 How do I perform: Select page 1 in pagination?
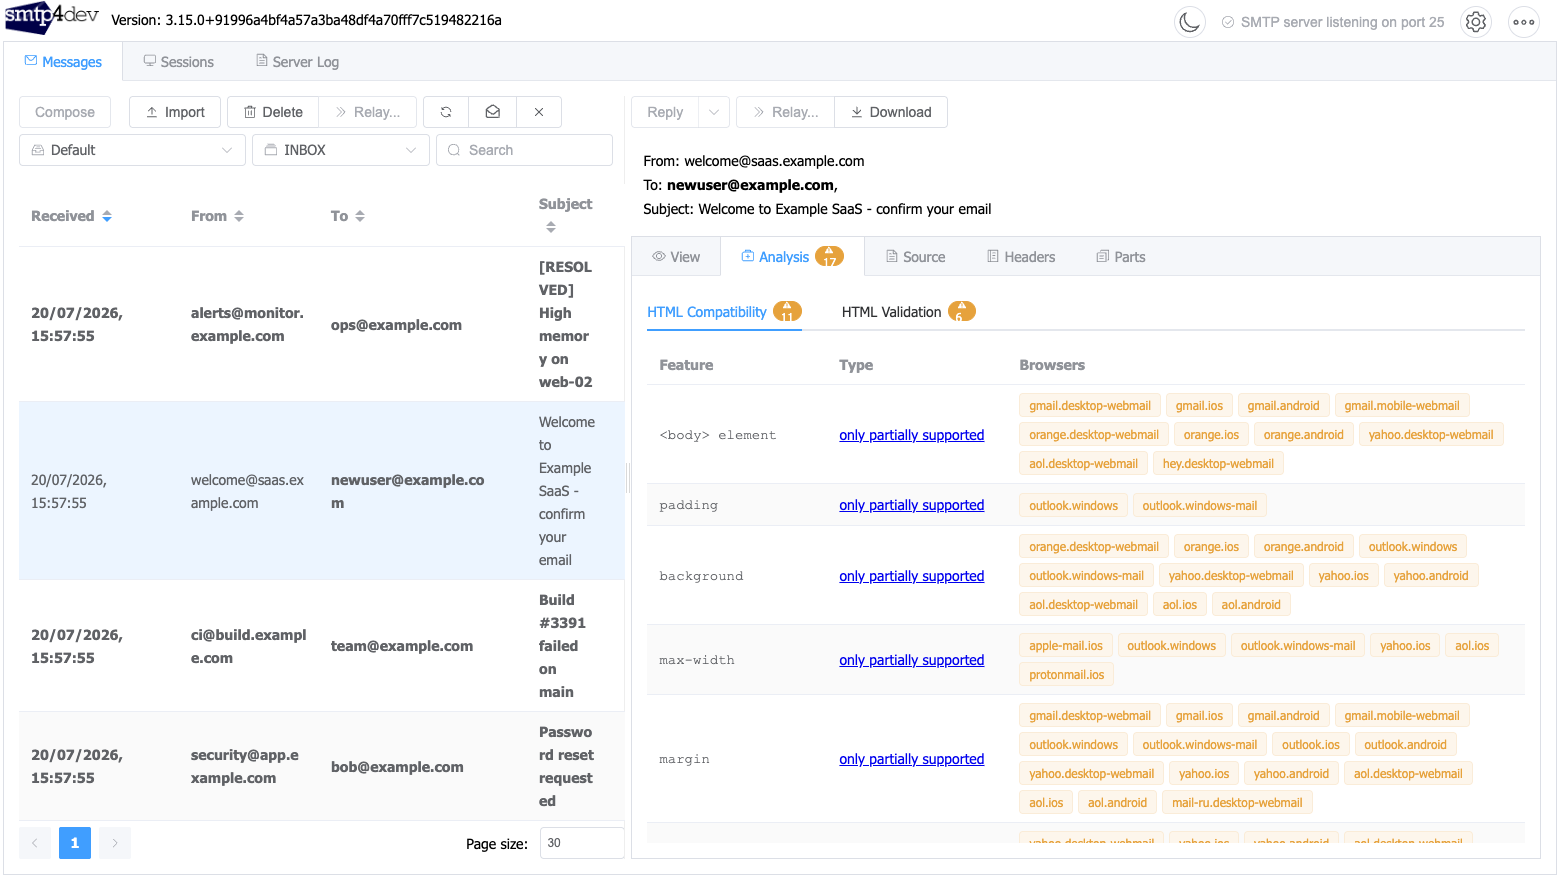75,843
